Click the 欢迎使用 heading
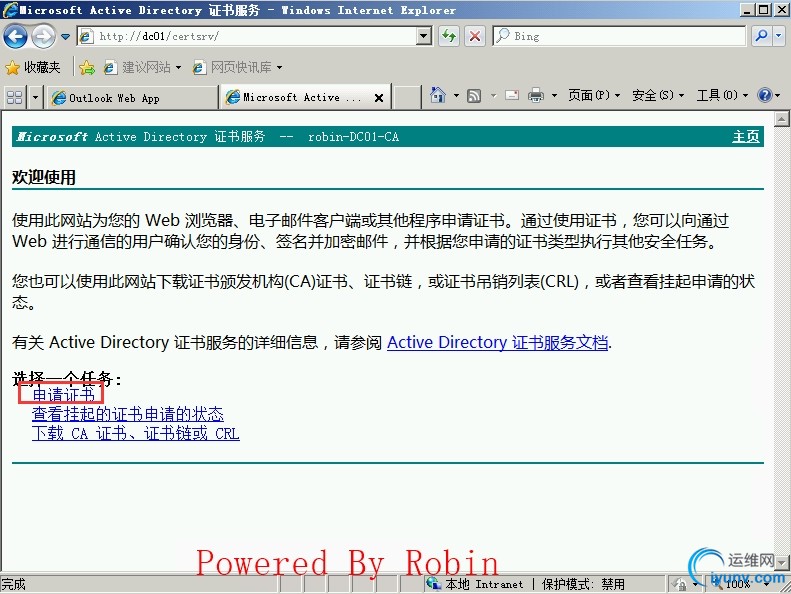The width and height of the screenshot is (791, 594). pyautogui.click(x=44, y=177)
